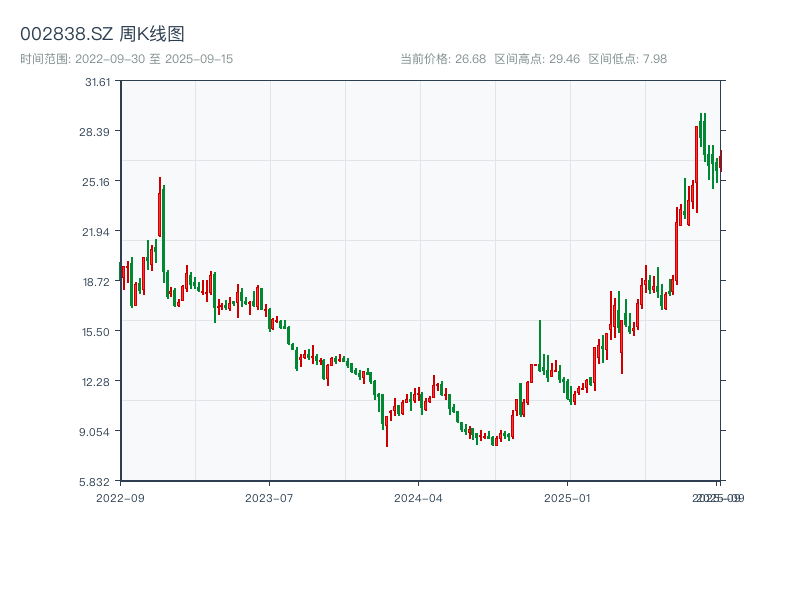Click the x-axis label 2025-01
Screen dimensions: 800x600
point(567,498)
